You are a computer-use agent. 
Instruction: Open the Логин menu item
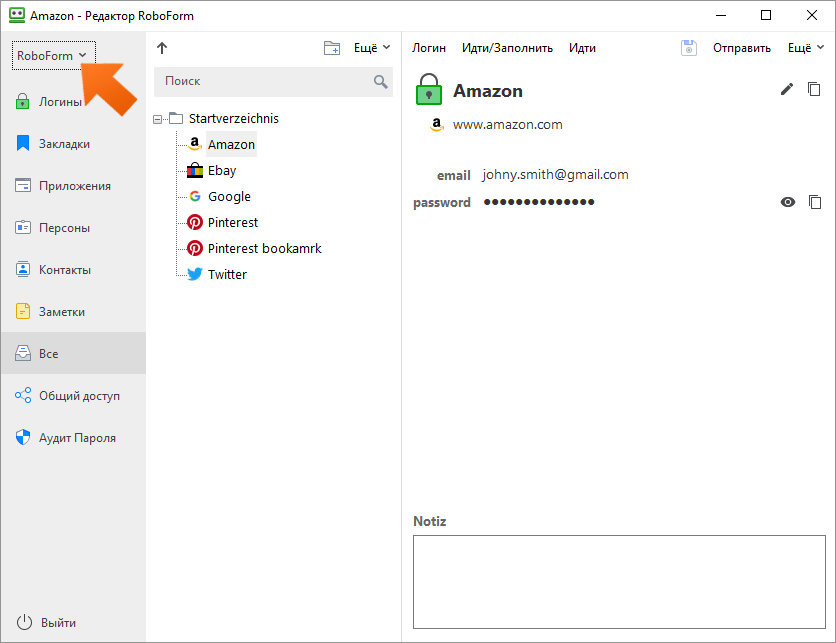(x=429, y=48)
